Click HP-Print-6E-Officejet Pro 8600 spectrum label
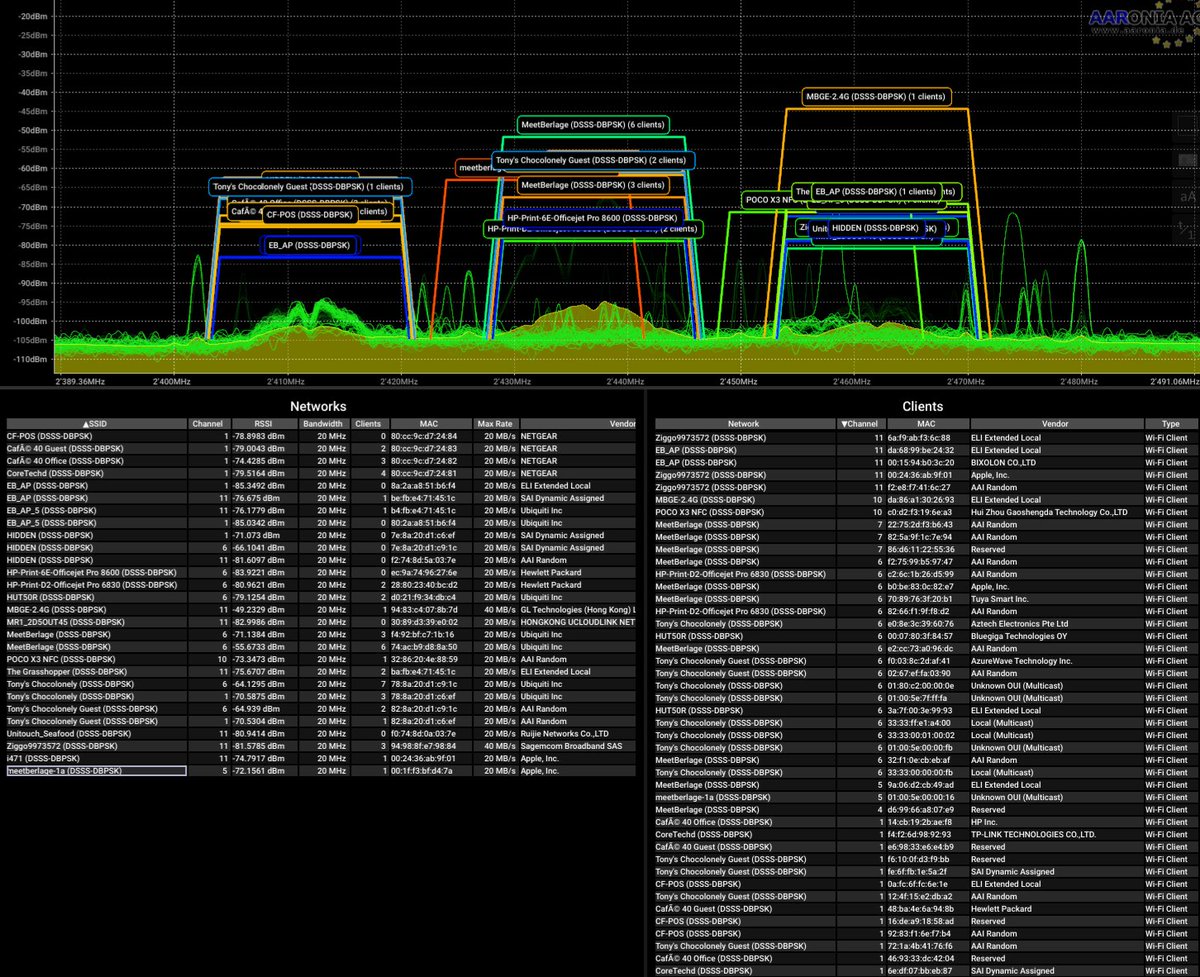Screen dimensions: 1200x977 click(x=592, y=217)
